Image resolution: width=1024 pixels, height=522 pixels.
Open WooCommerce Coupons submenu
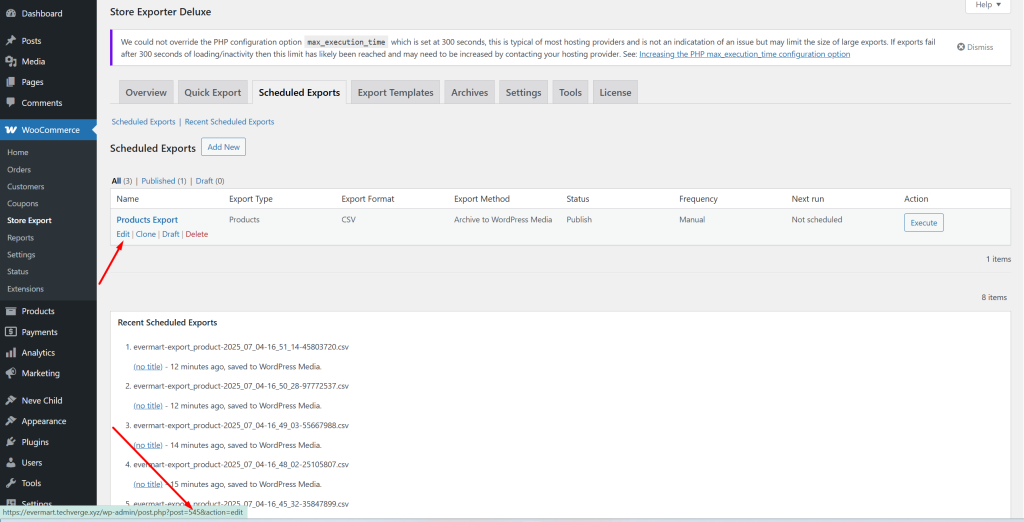(23, 203)
